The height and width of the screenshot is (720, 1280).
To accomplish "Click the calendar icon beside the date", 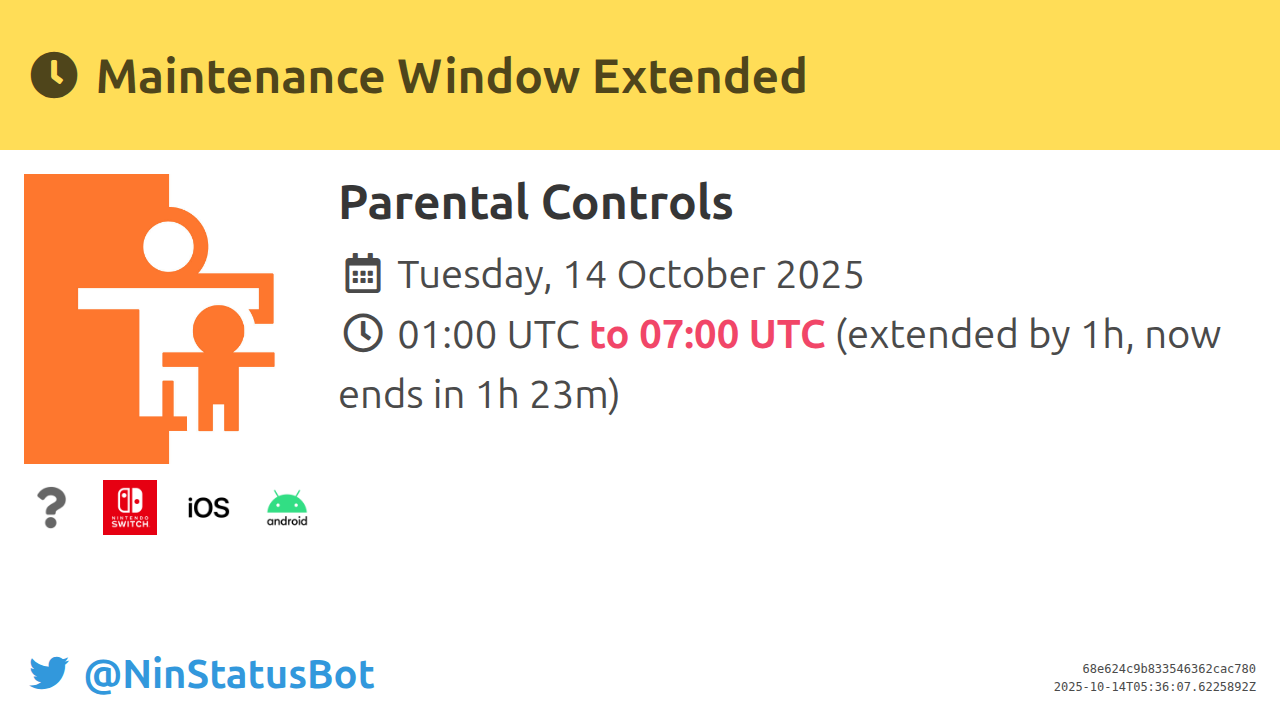I will [362, 273].
